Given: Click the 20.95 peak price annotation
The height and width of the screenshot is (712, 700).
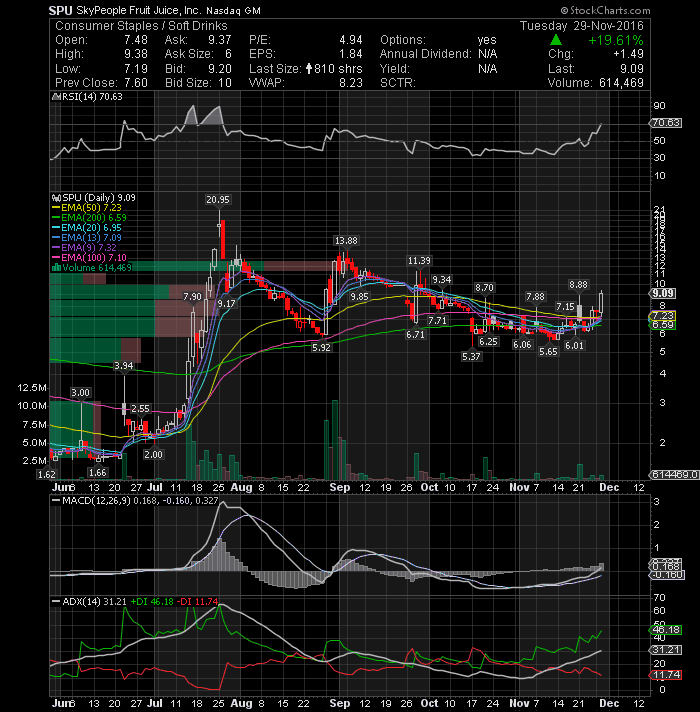Looking at the screenshot, I should [218, 200].
